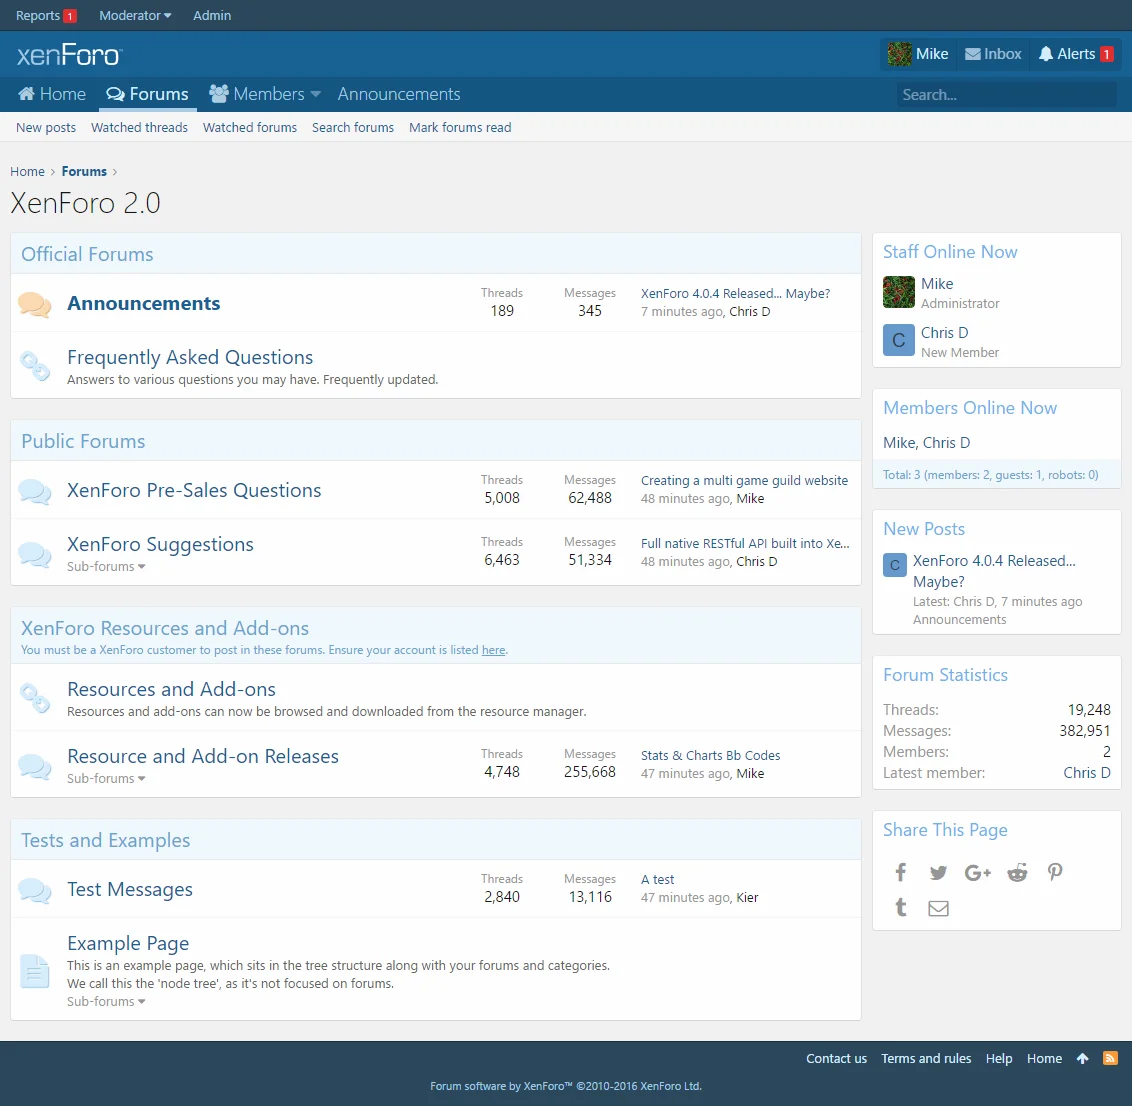Image resolution: width=1132 pixels, height=1106 pixels.
Task: Share this page on Facebook
Action: pos(901,872)
